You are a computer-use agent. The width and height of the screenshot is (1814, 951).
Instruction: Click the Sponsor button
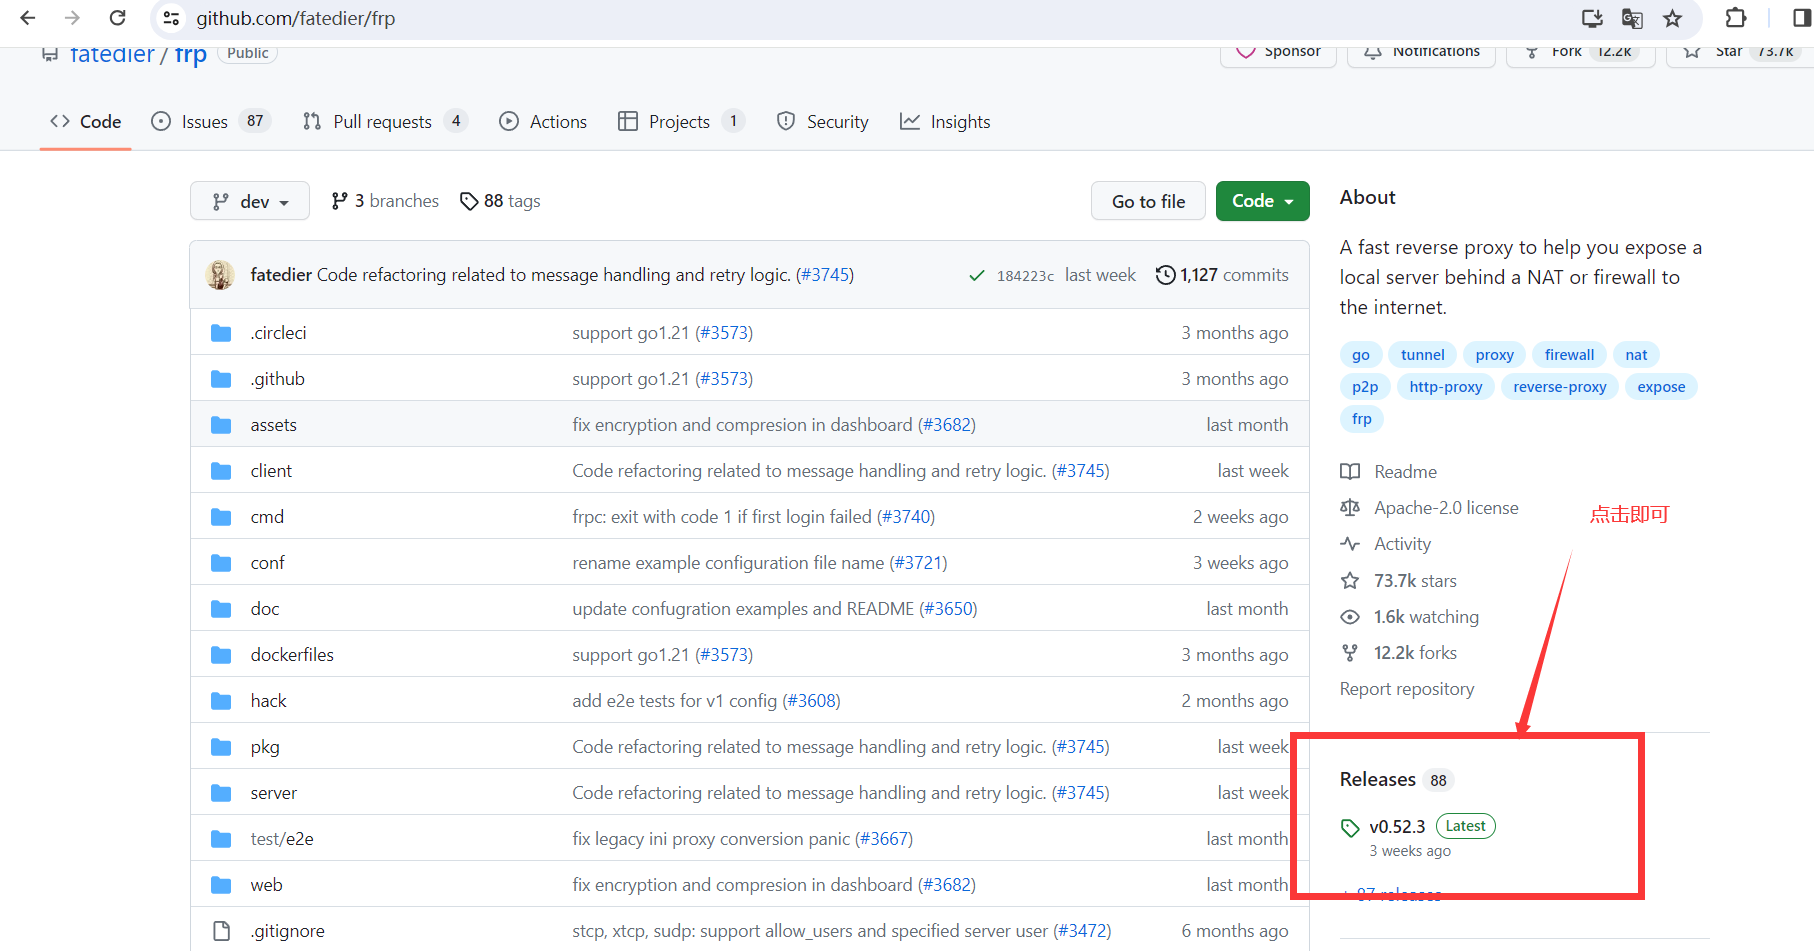pos(1278,52)
